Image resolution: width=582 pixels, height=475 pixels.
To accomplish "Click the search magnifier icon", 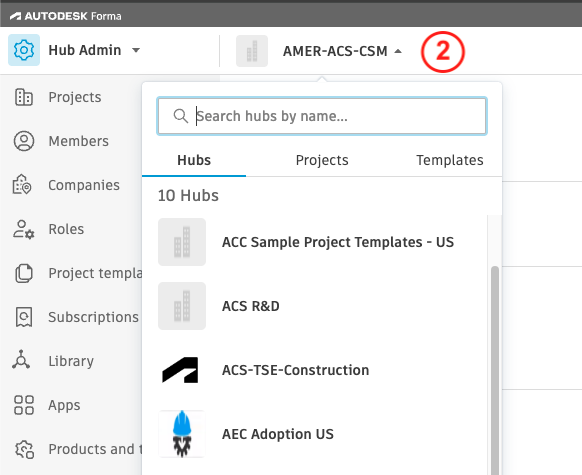I will [x=180, y=116].
